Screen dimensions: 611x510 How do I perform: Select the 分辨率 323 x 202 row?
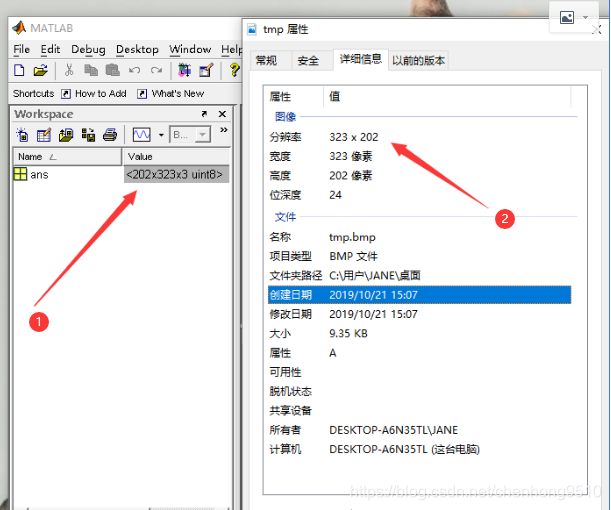point(420,137)
